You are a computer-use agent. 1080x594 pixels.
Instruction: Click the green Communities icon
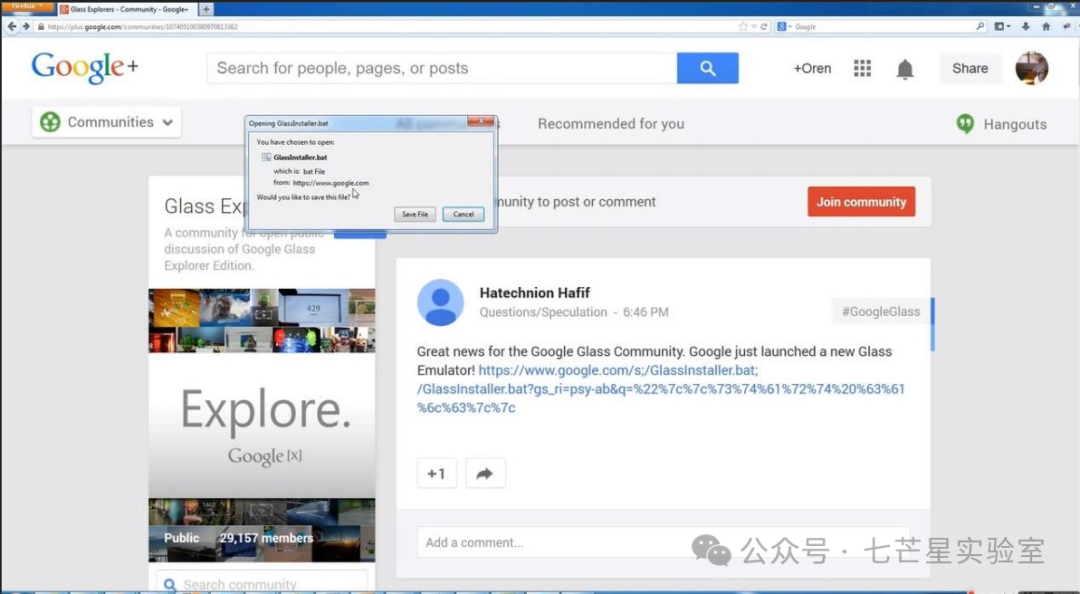click(x=50, y=122)
